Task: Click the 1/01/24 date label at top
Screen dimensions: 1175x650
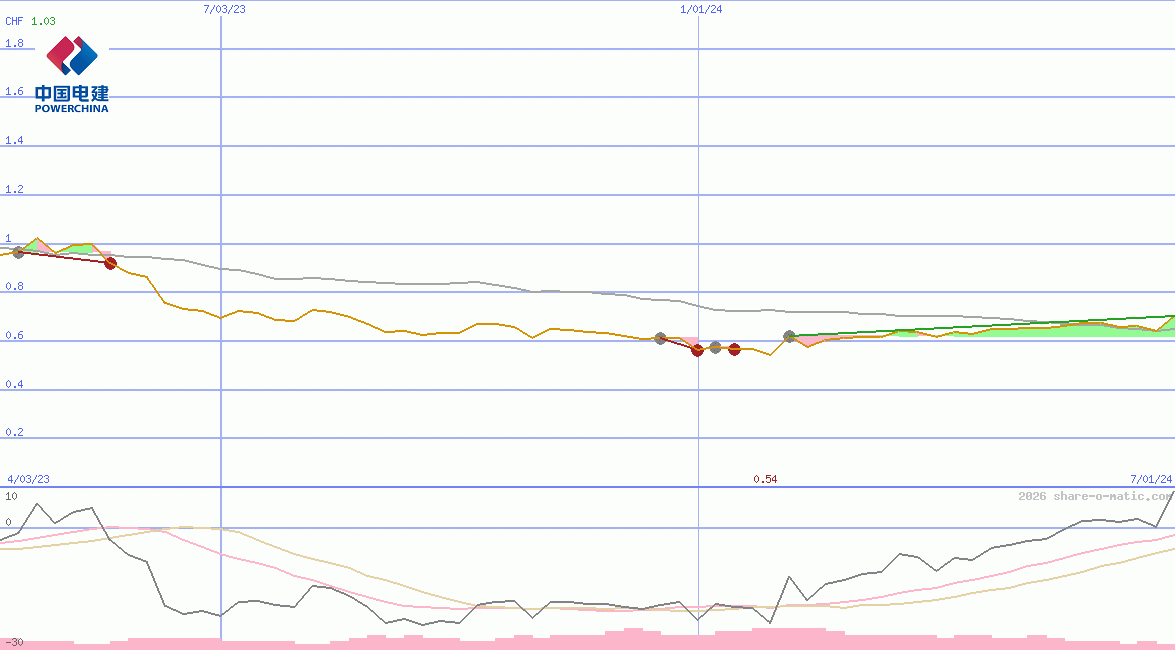Action: (x=701, y=9)
